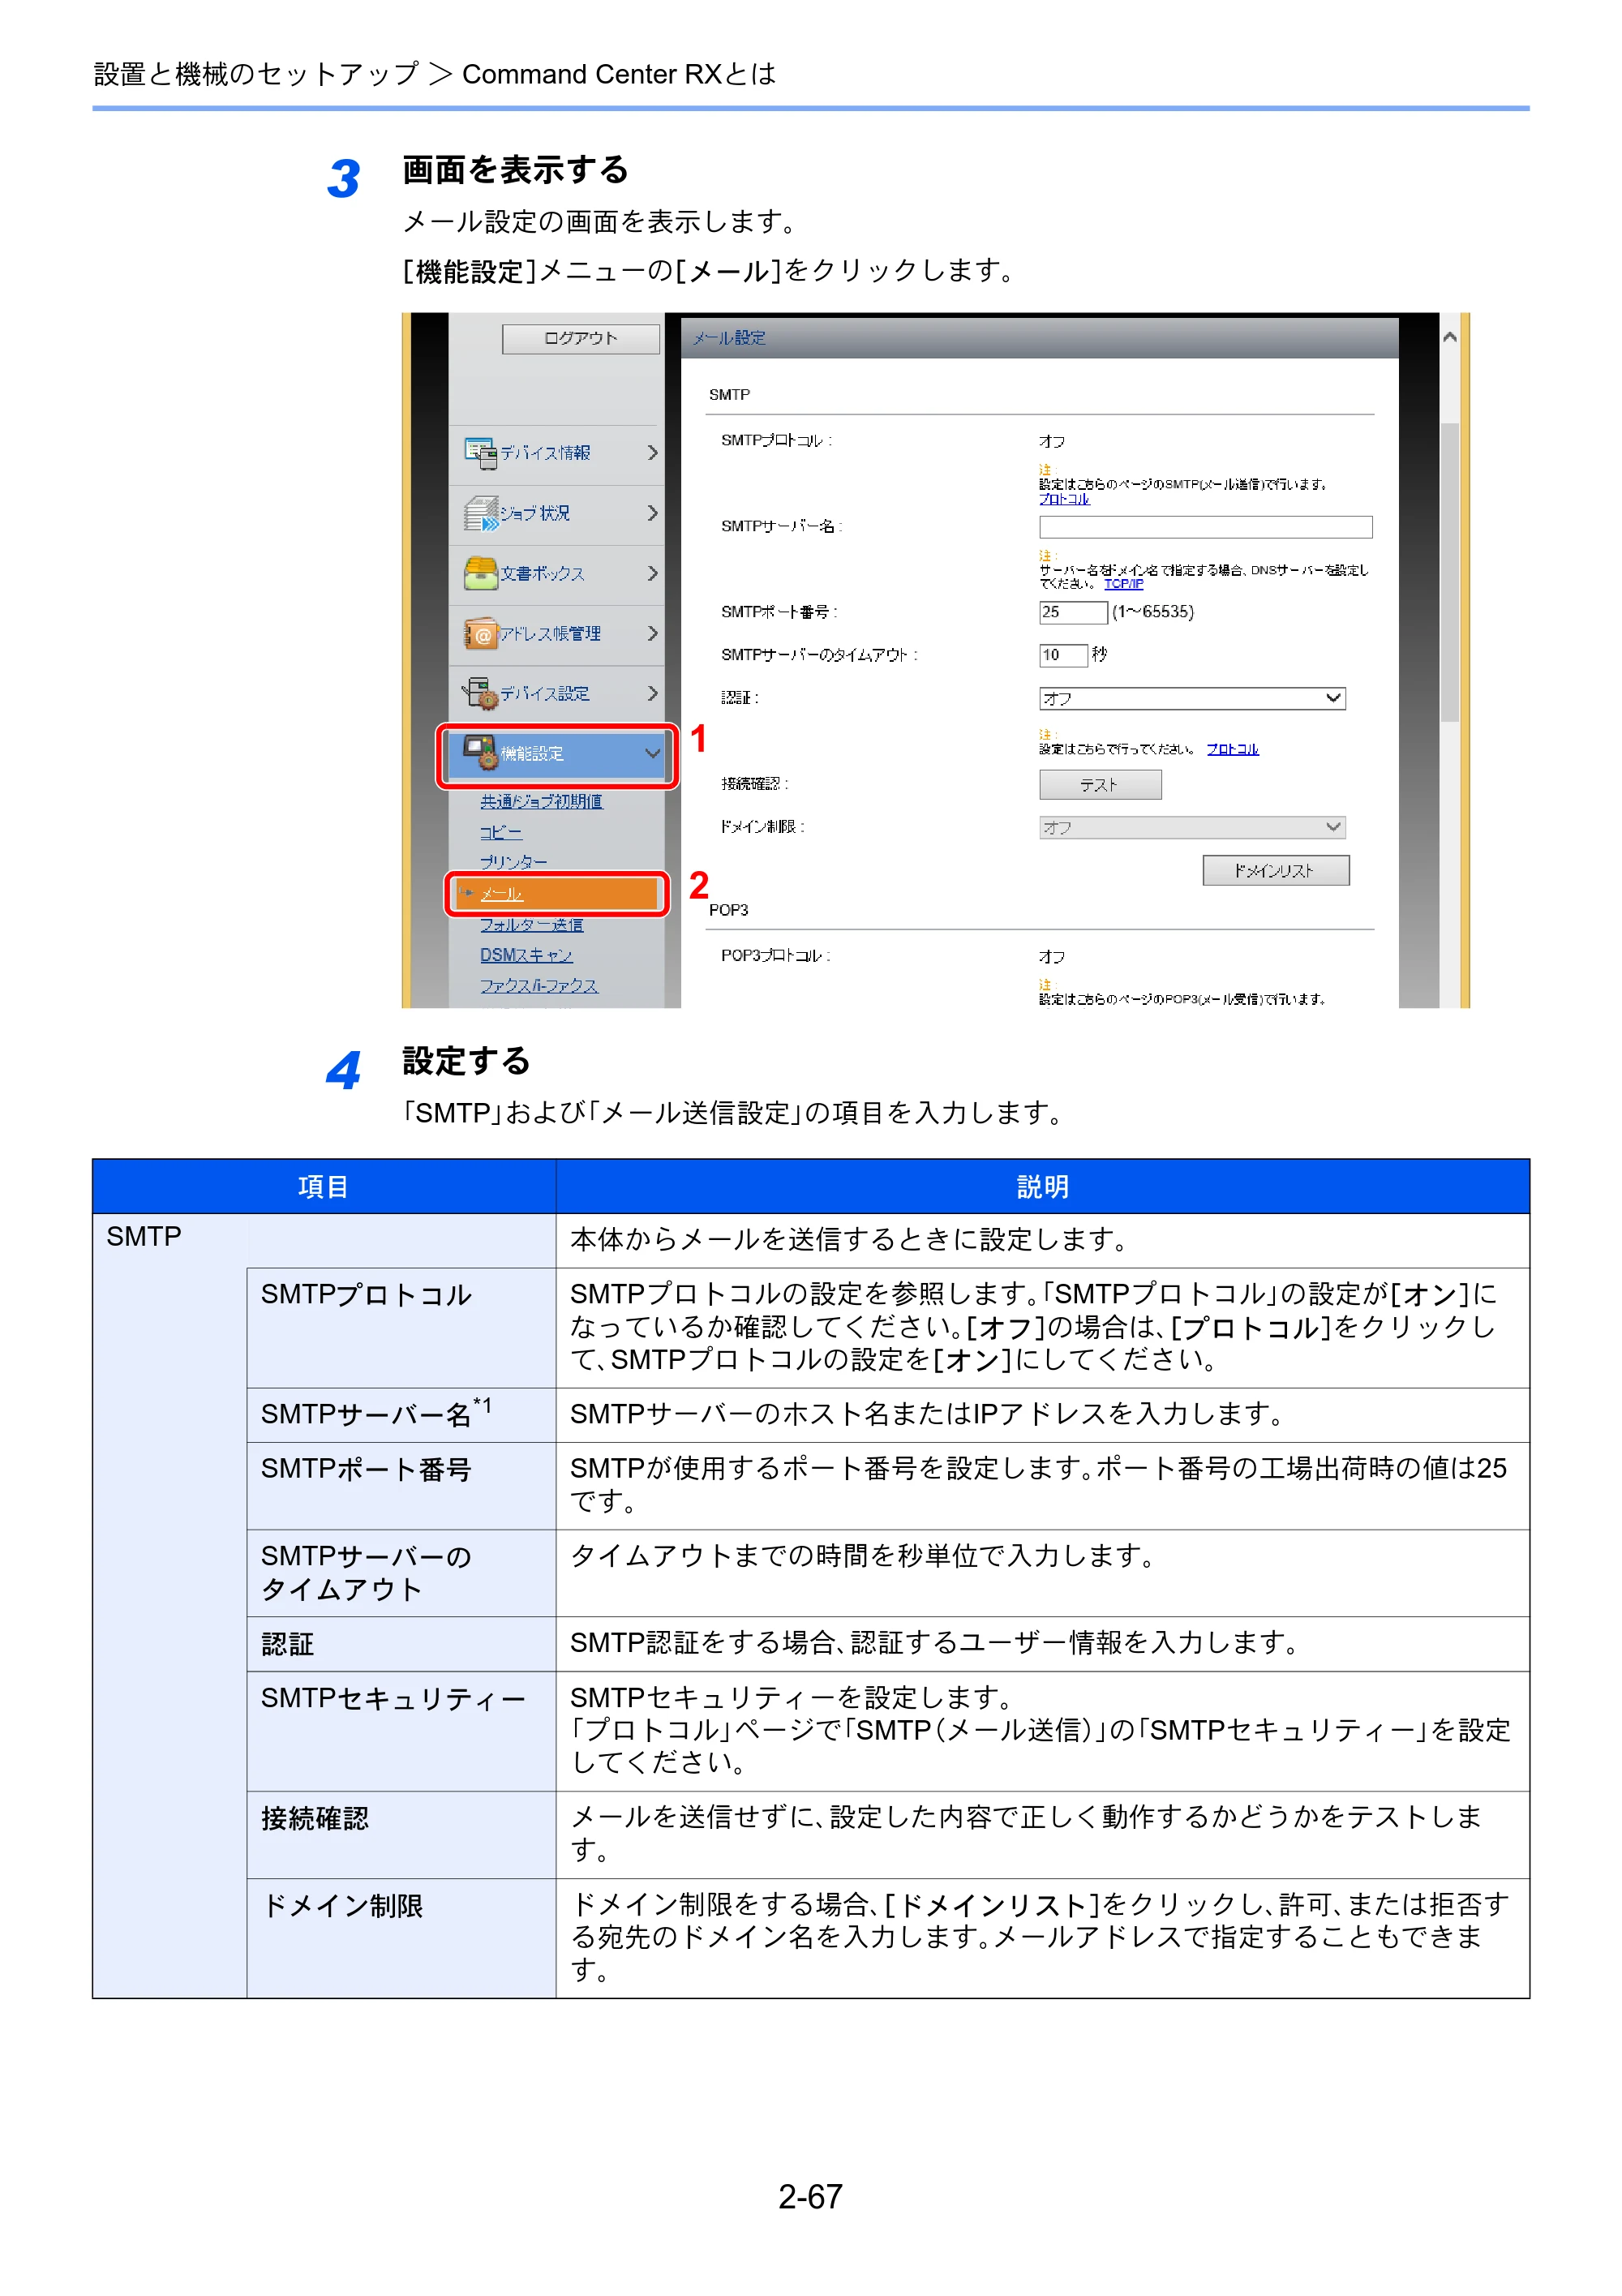Click the ドメインリスト button
The height and width of the screenshot is (2296, 1622).
click(x=1275, y=871)
